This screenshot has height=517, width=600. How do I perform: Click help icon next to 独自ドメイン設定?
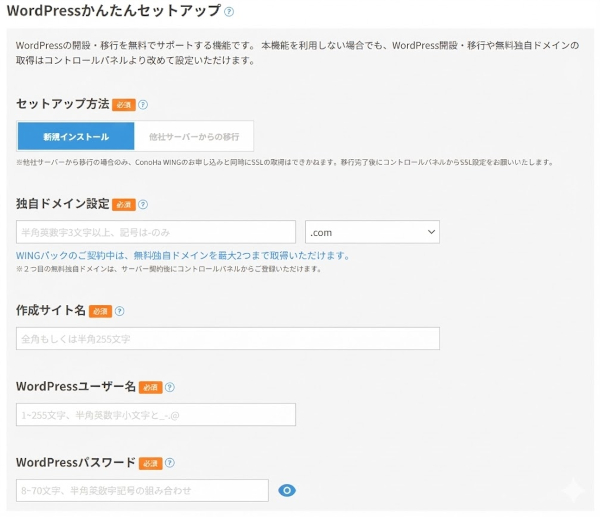point(143,204)
